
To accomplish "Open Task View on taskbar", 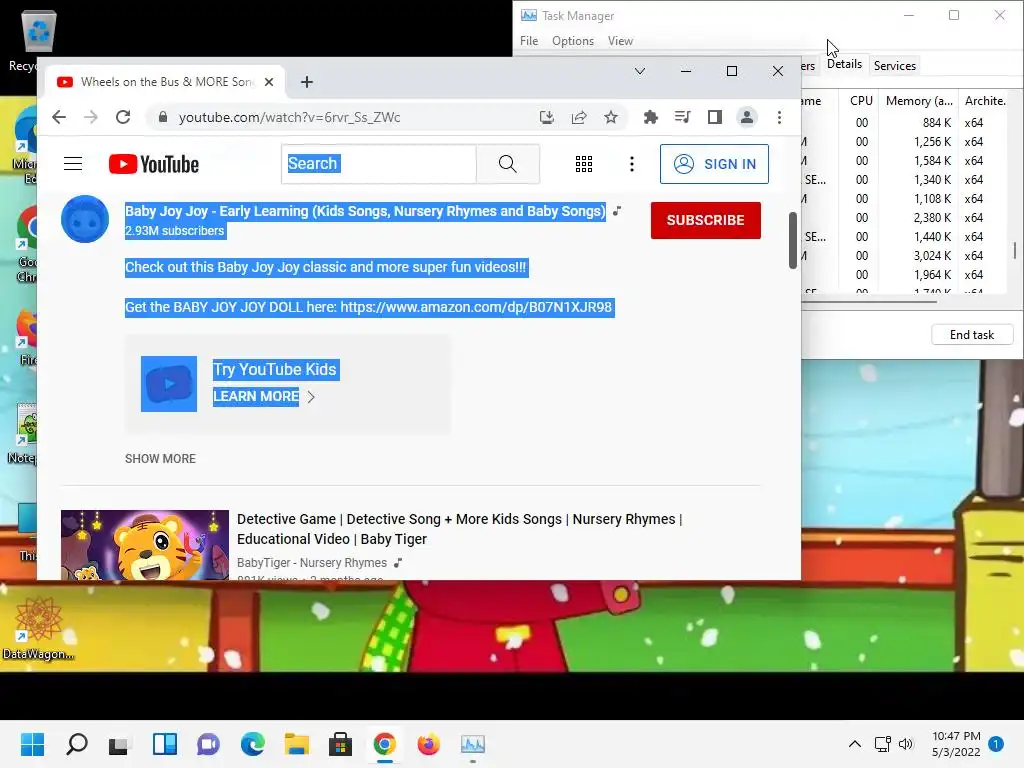I will coord(119,744).
